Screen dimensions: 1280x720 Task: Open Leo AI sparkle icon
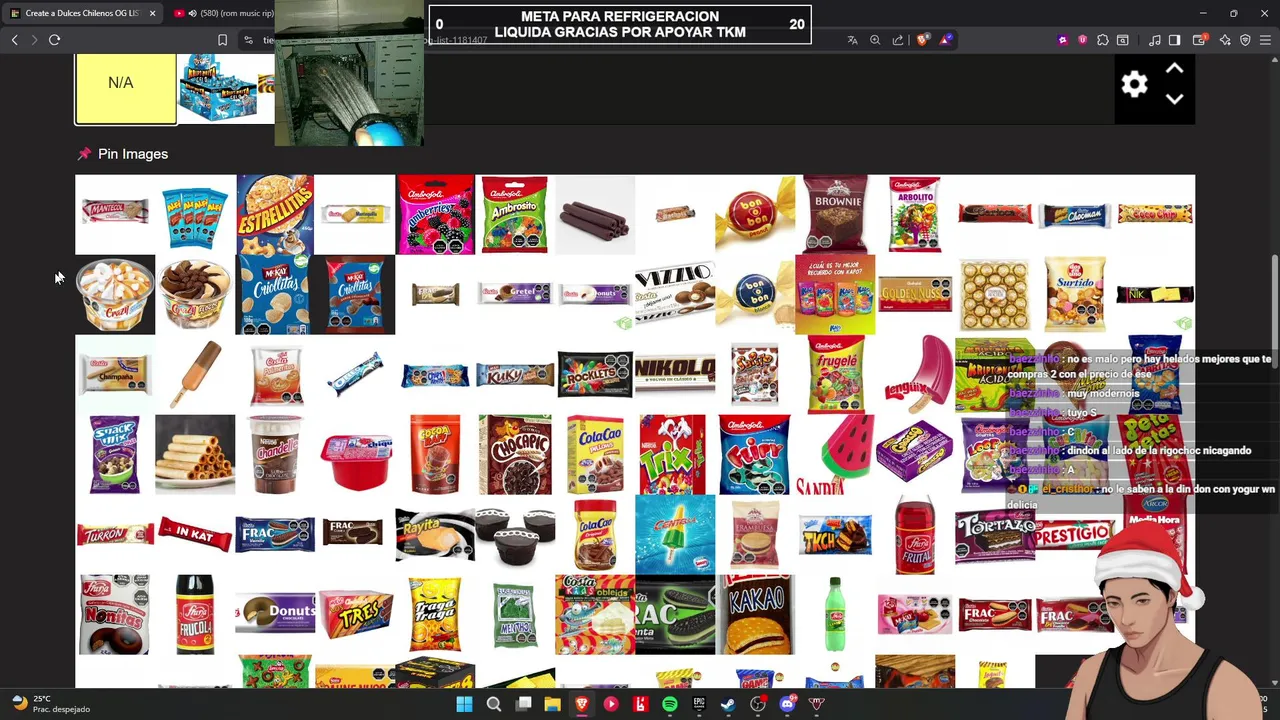(1225, 40)
